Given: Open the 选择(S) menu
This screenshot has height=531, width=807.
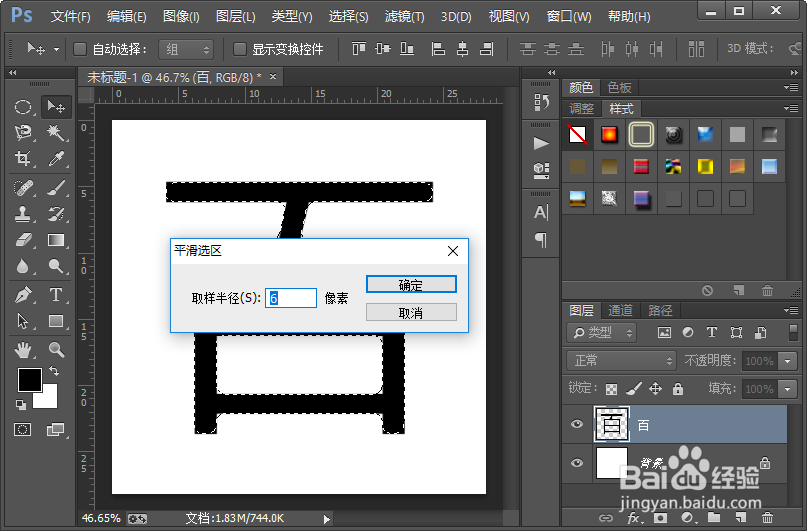Looking at the screenshot, I should (348, 17).
